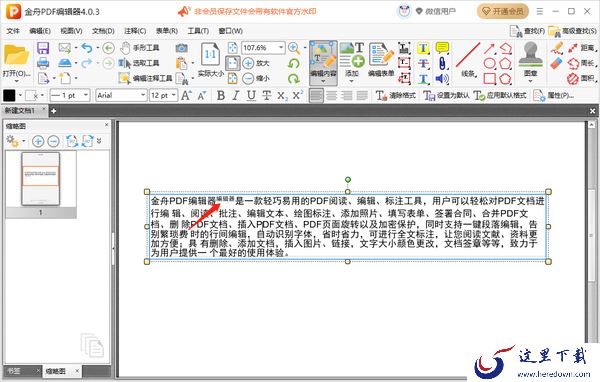Select the Sticky Note comment tool
600x382 pixels.
point(442,48)
